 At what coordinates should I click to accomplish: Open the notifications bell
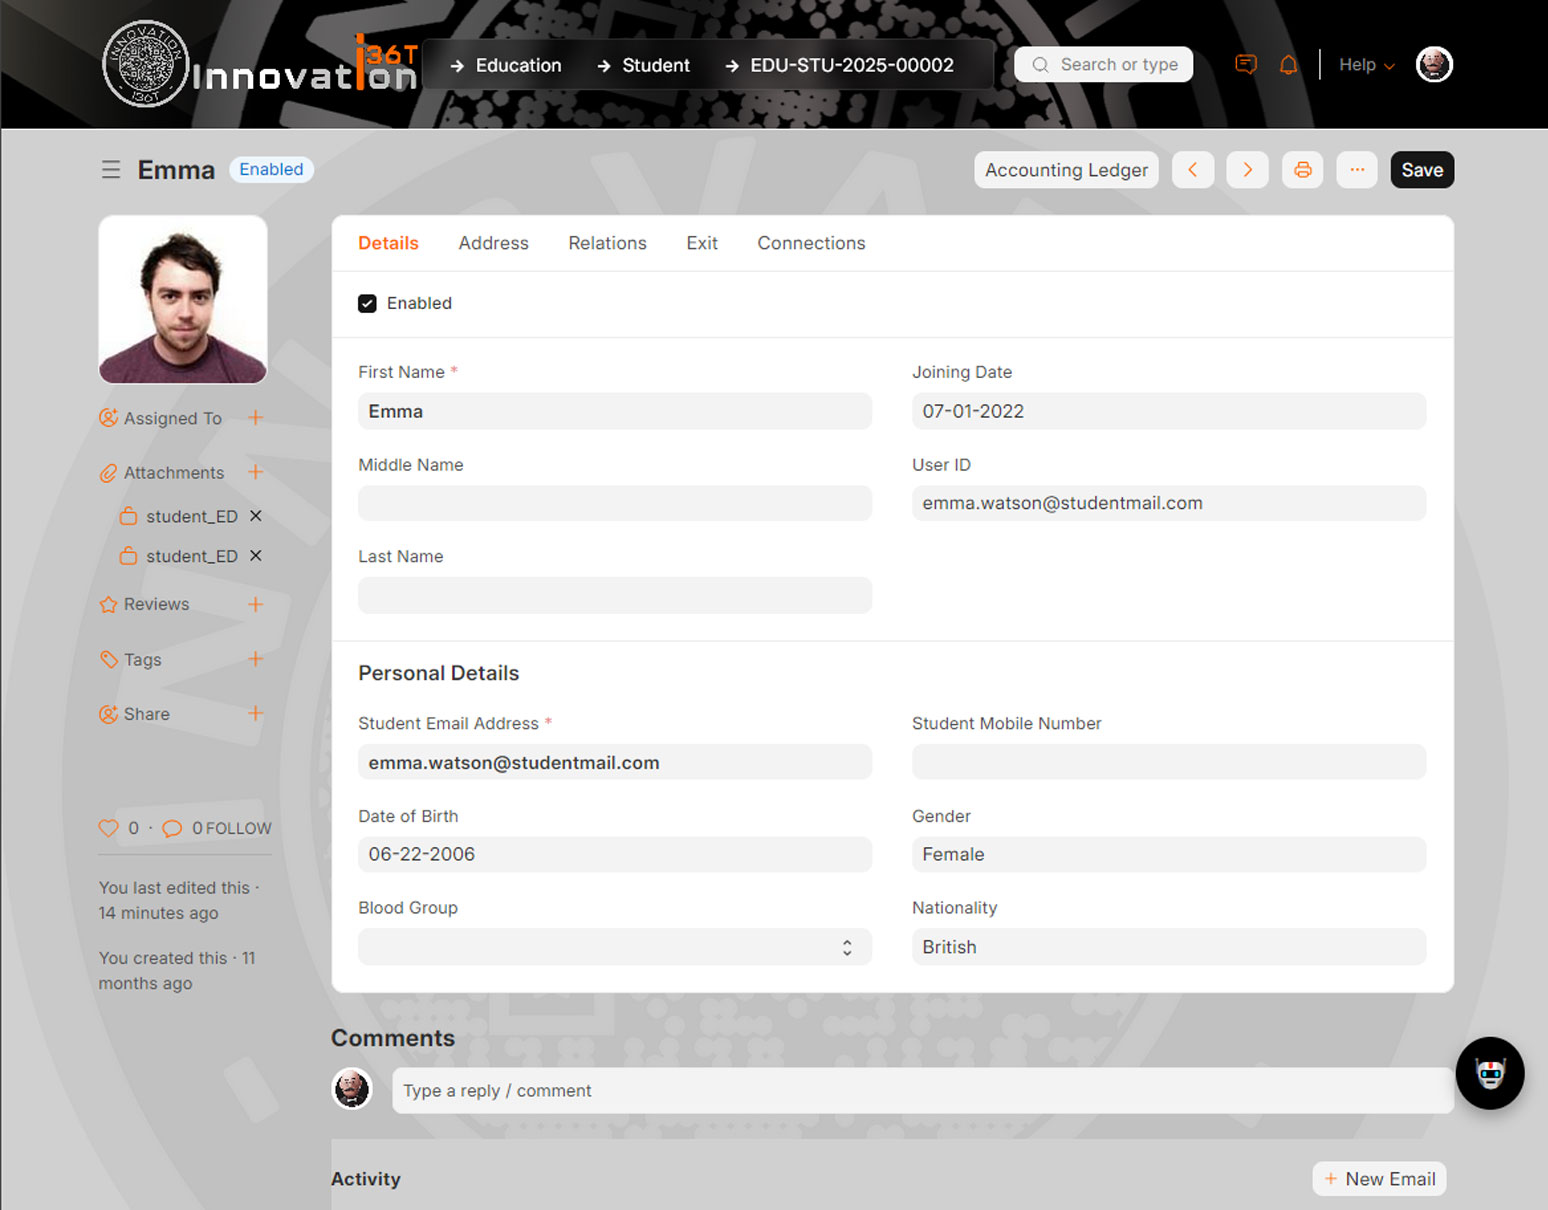click(1288, 65)
